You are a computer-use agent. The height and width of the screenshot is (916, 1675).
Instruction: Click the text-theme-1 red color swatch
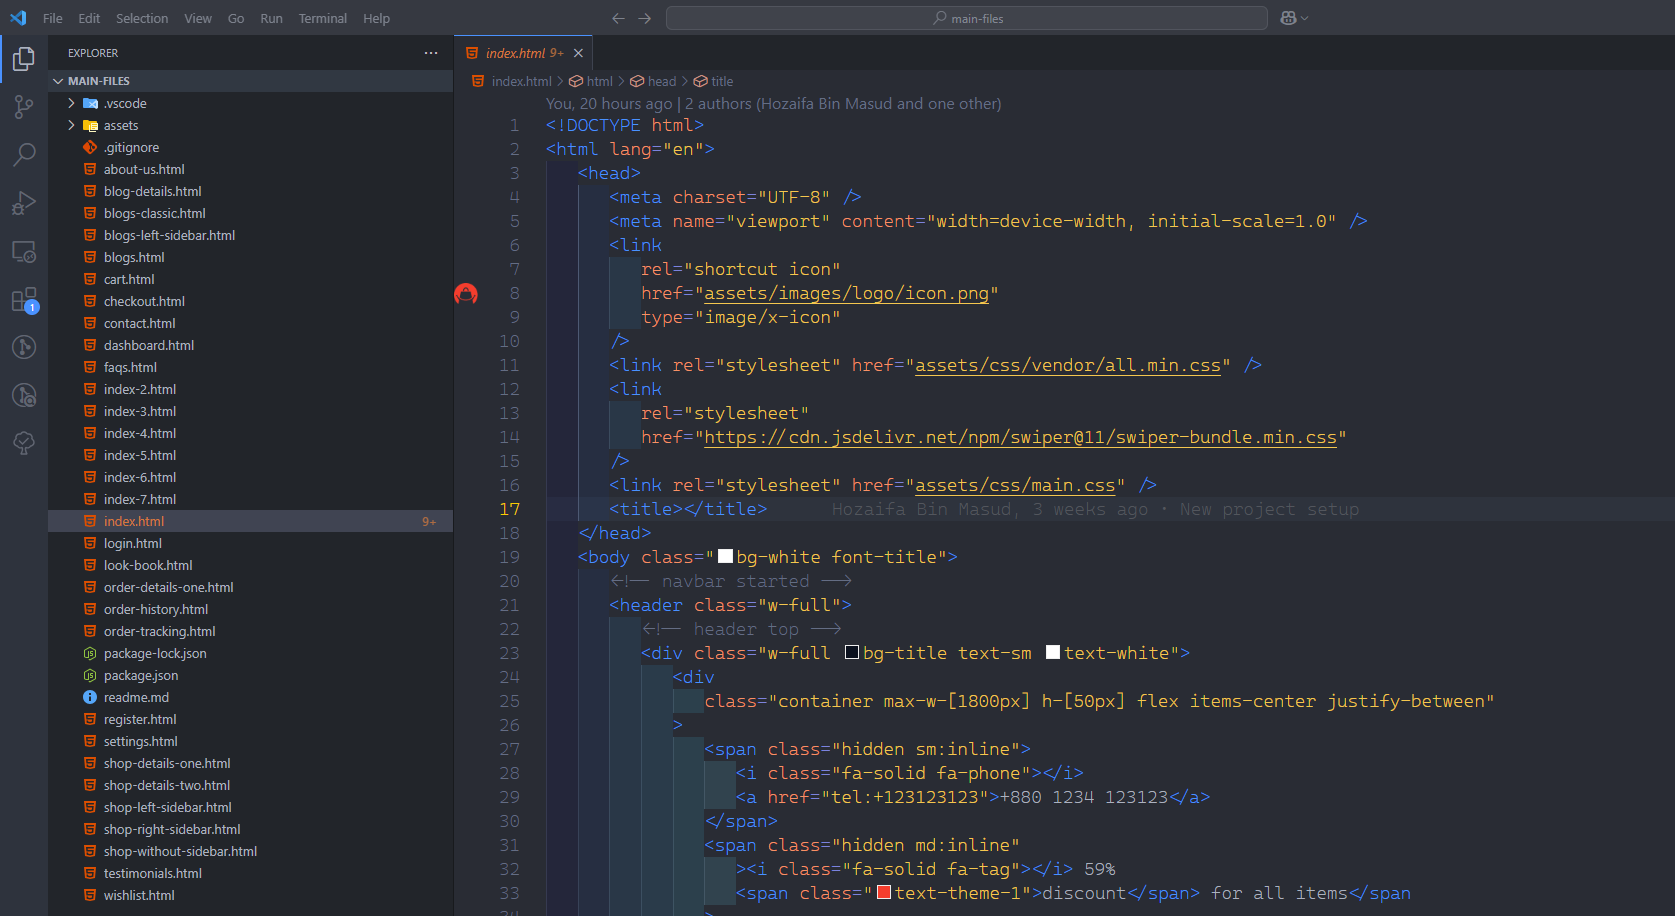(884, 893)
